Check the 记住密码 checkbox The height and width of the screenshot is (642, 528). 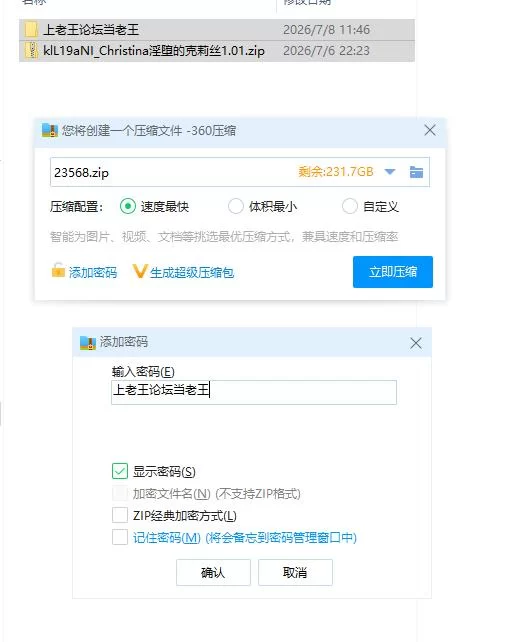click(120, 537)
